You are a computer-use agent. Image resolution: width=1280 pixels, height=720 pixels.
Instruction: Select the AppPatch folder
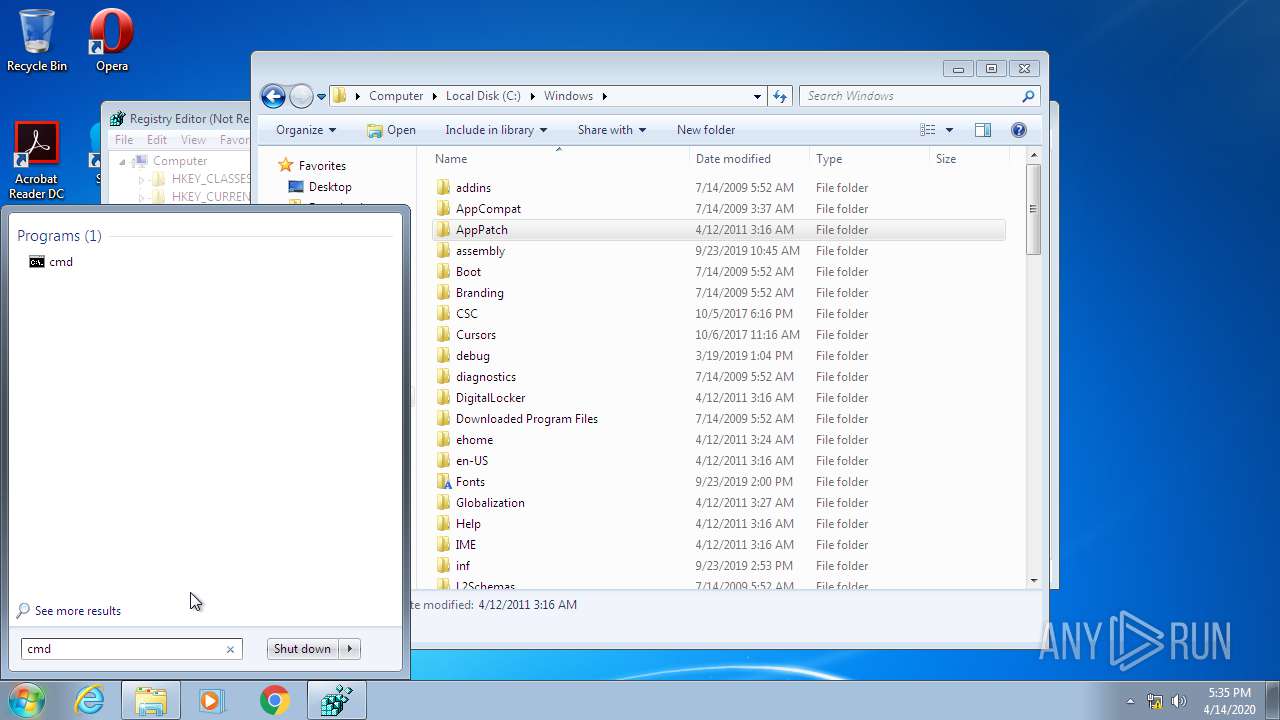click(719, 230)
